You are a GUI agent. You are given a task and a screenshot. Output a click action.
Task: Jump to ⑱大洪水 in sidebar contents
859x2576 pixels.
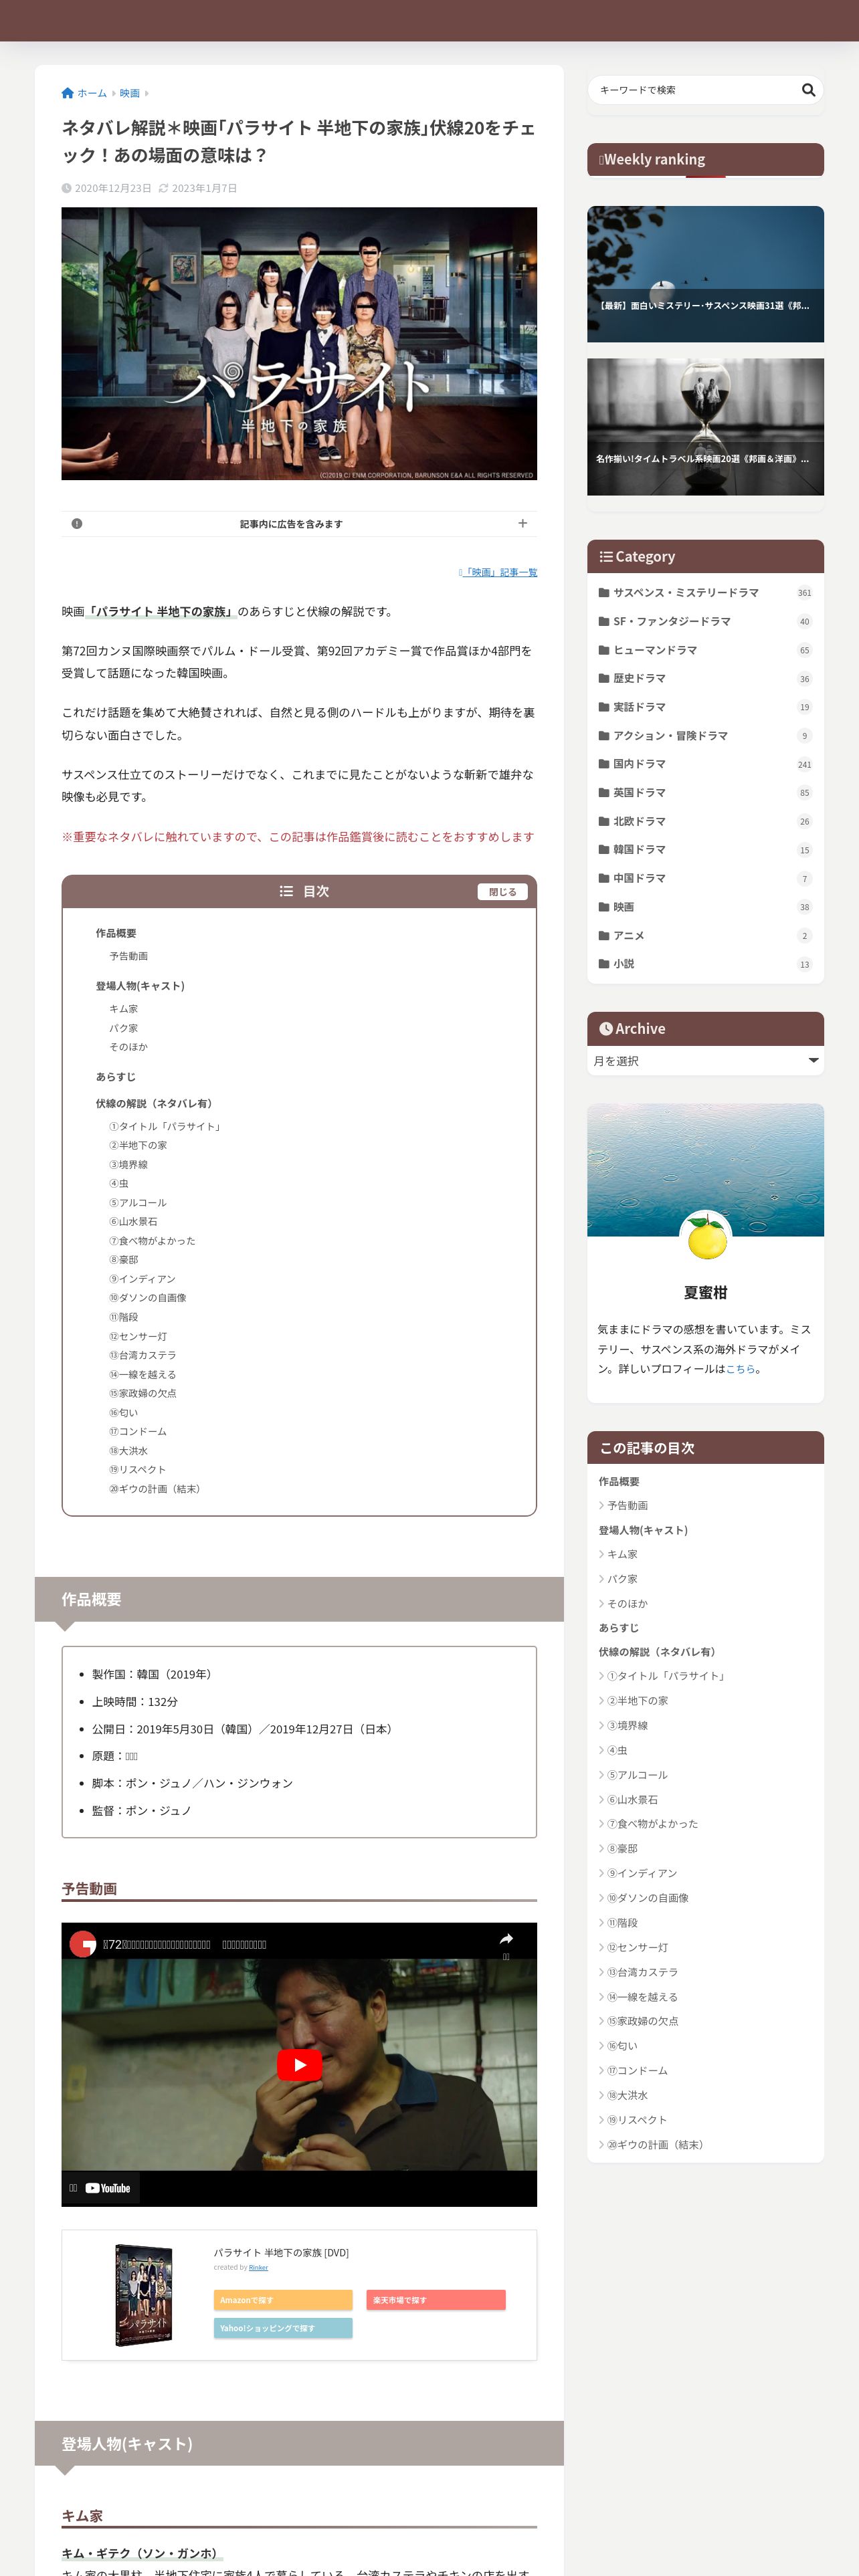pos(627,2095)
